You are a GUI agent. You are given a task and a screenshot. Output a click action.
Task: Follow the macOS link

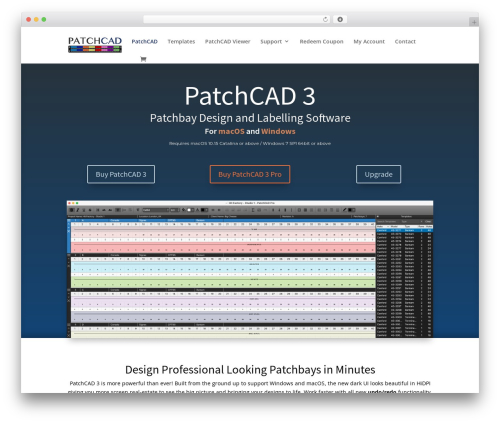coord(231,131)
